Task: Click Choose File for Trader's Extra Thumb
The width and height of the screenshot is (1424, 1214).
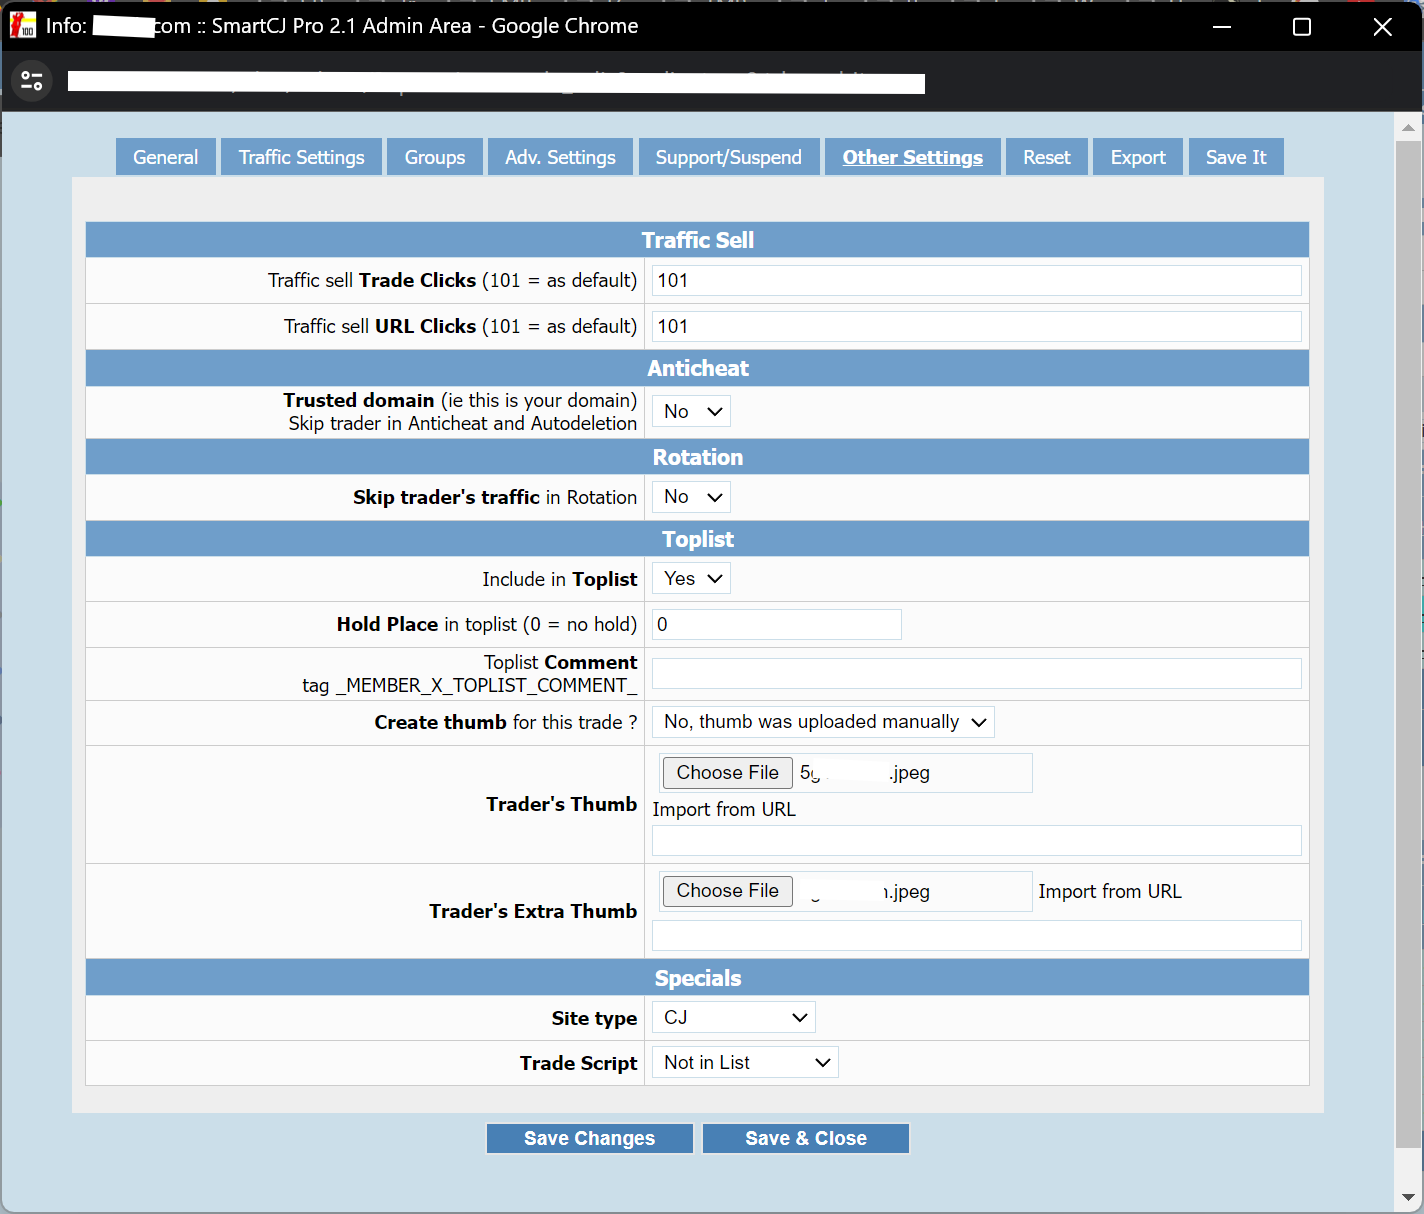Action: [x=727, y=890]
